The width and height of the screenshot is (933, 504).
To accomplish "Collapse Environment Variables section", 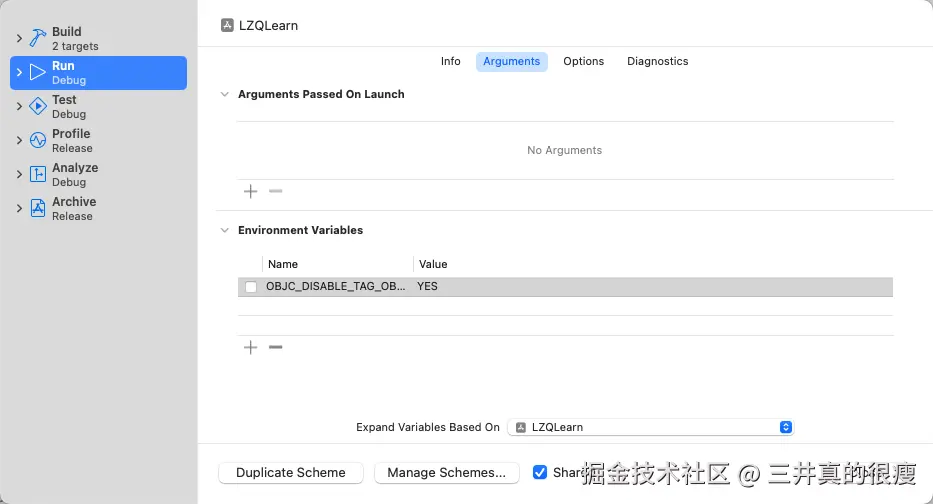I will [224, 230].
